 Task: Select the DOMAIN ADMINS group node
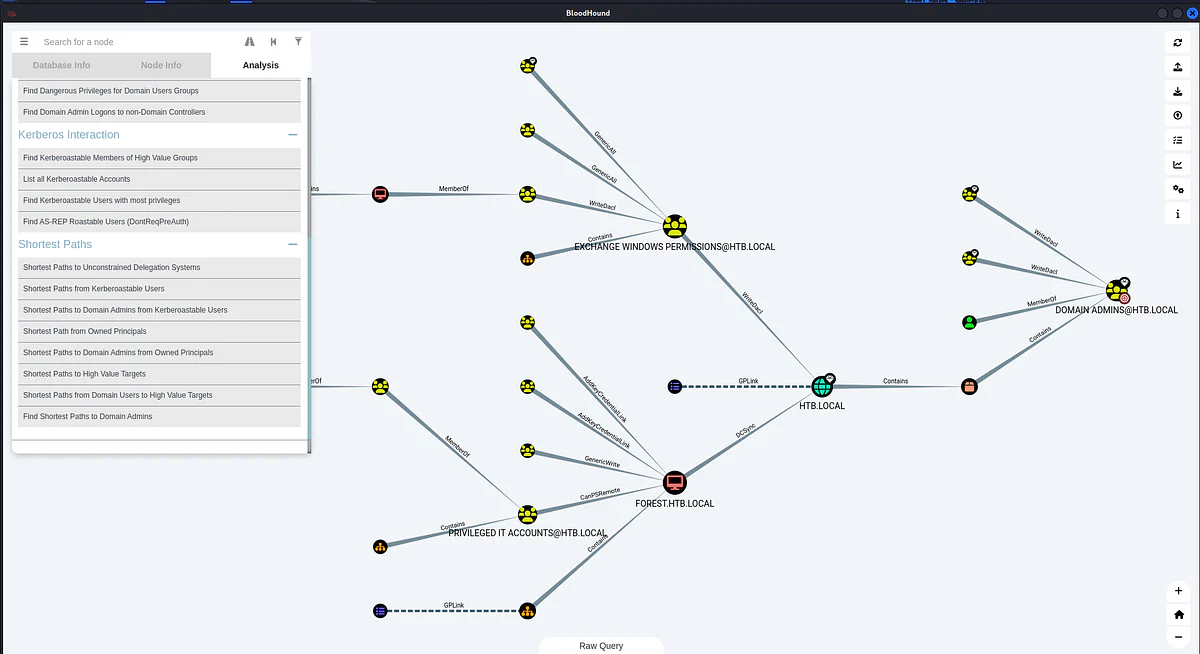click(1118, 291)
